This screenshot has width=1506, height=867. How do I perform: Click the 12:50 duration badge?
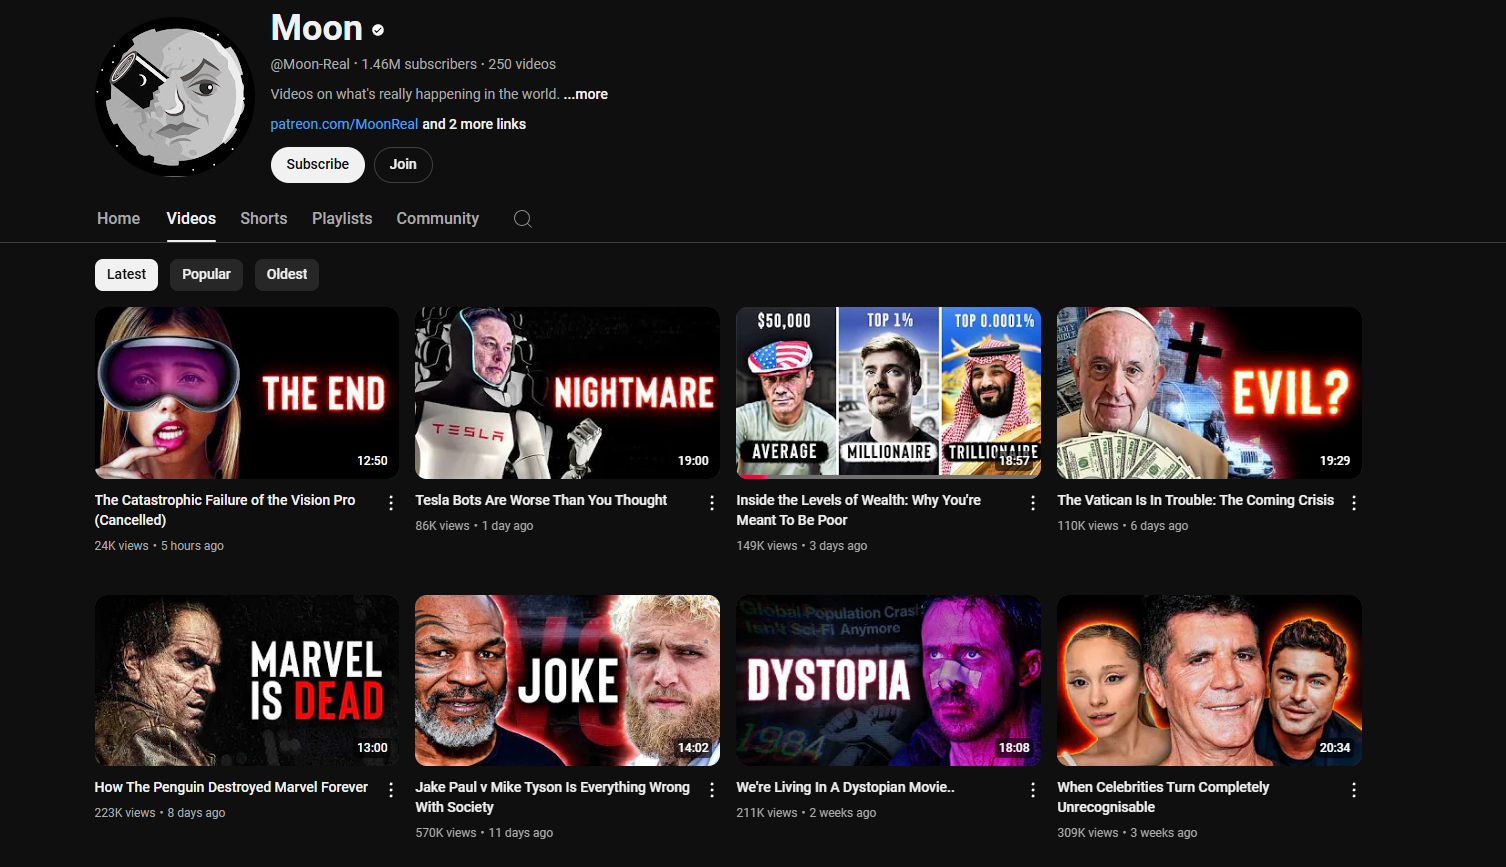point(372,461)
